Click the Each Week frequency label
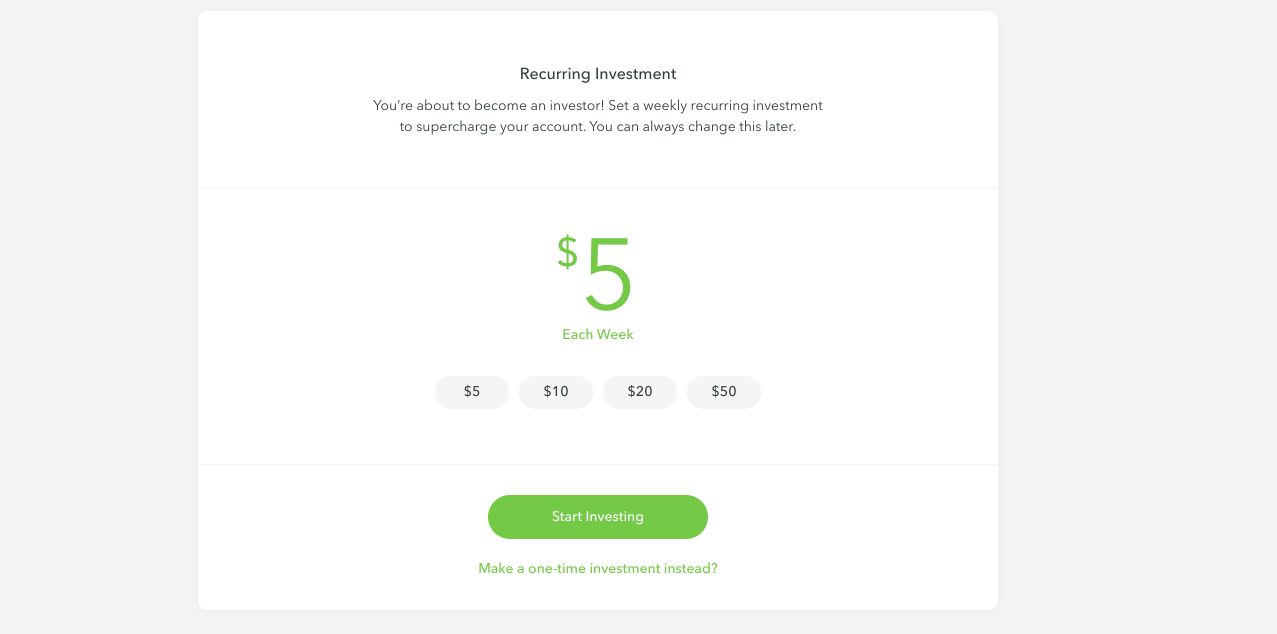The width and height of the screenshot is (1277, 634). [x=598, y=334]
